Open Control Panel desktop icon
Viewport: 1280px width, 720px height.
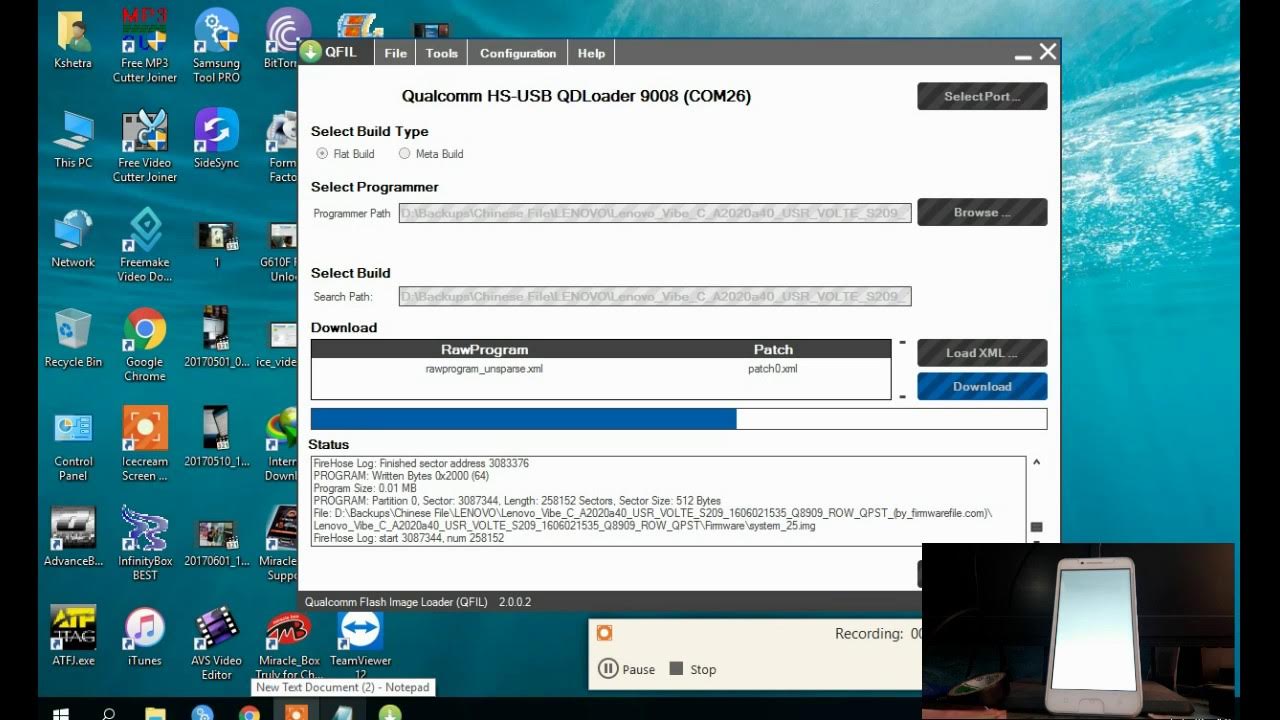point(73,445)
